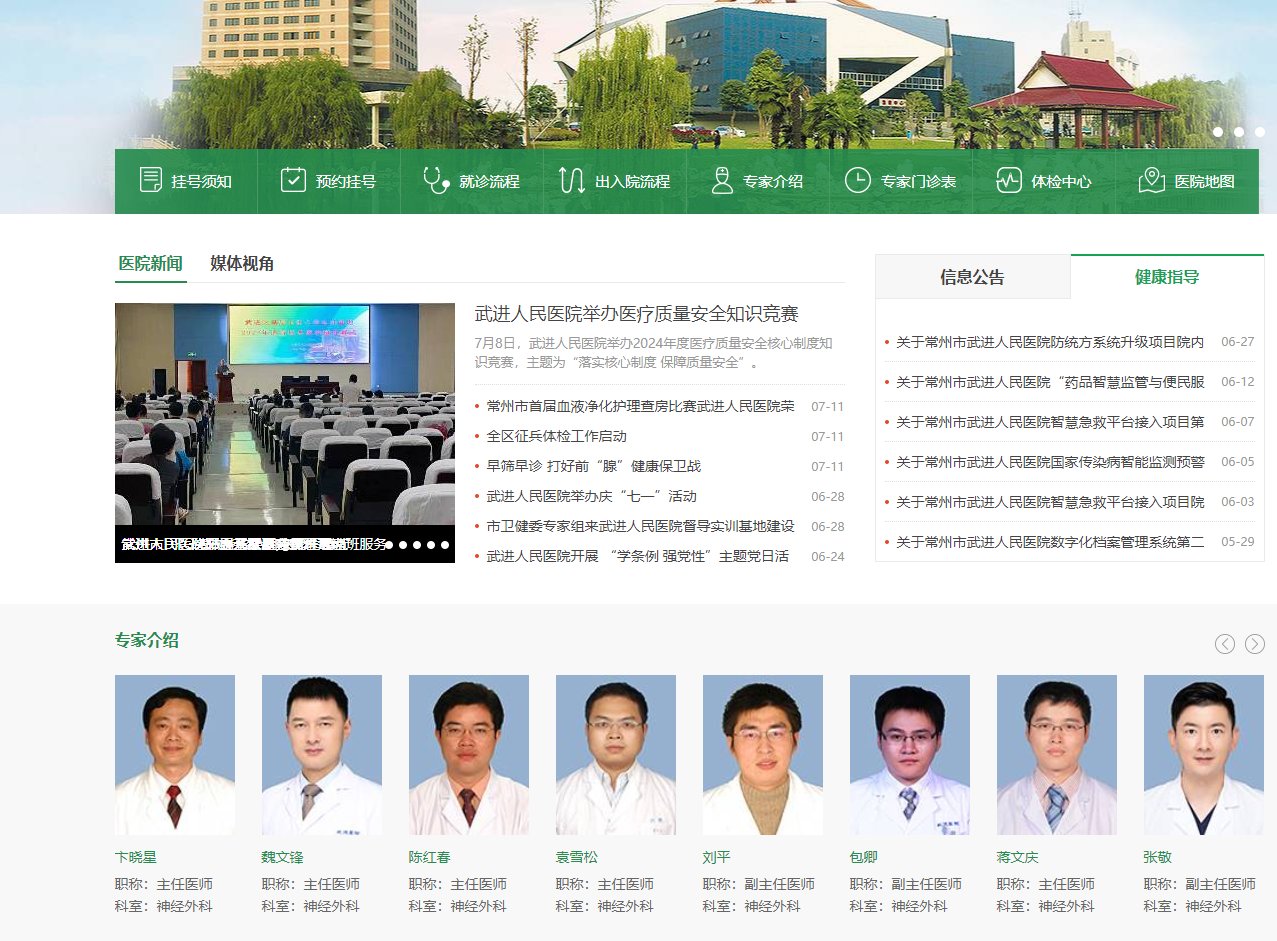Viewport: 1277px width, 941px height.
Task: Open 就诊流程 navigation label
Action: pos(490,181)
